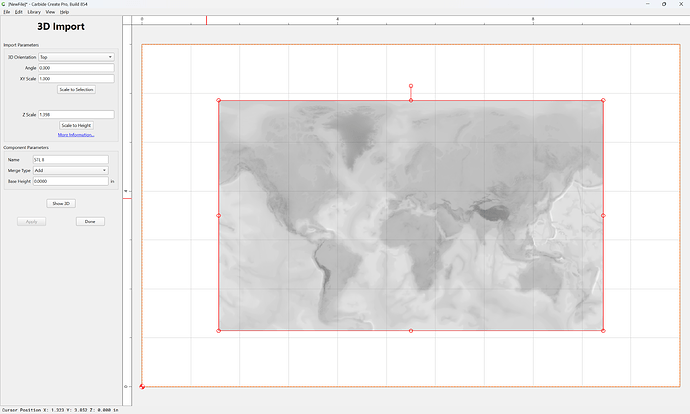Click the rotation handle above the map
690x414 pixels.
411,86
